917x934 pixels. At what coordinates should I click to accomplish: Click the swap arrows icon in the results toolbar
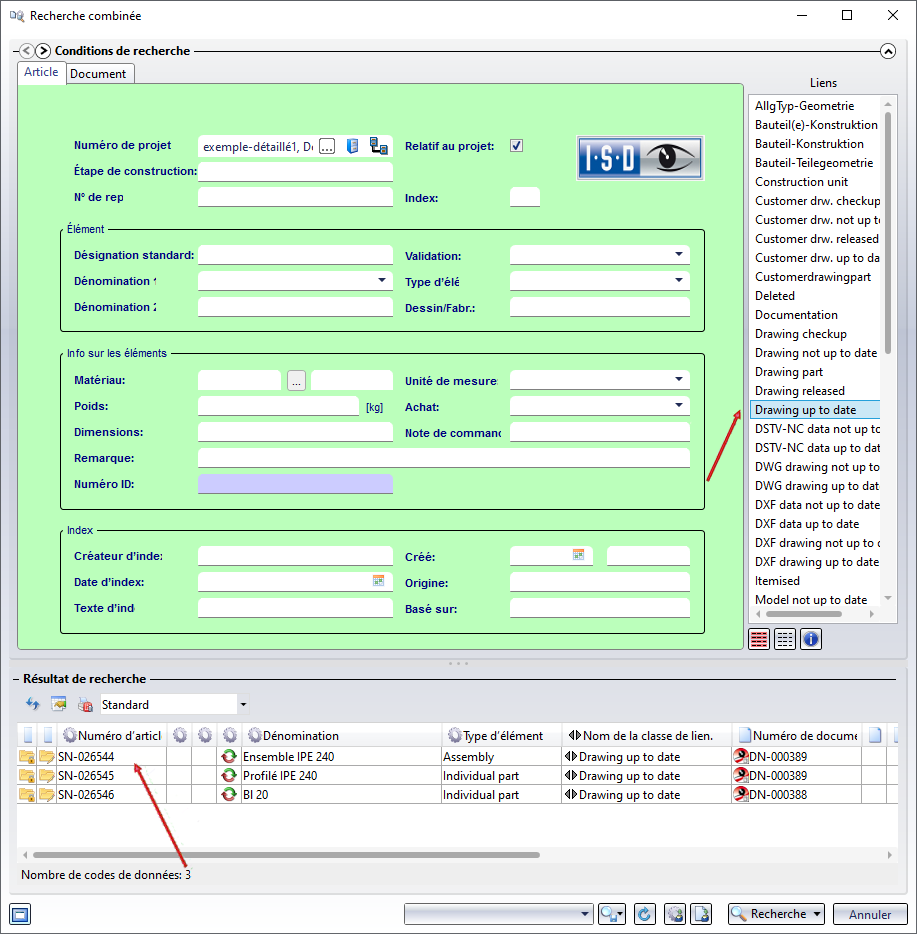click(33, 704)
